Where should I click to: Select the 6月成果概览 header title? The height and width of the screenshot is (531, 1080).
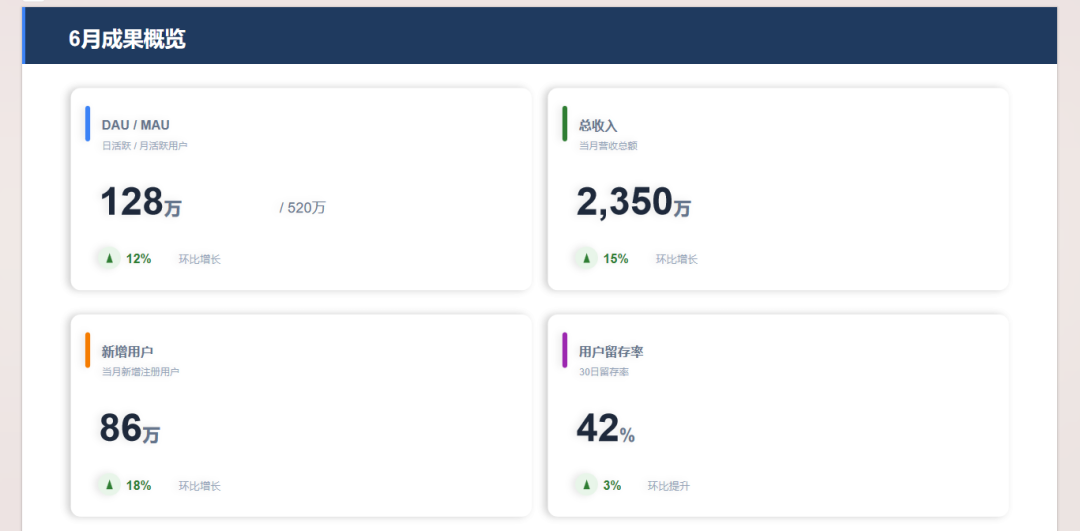[x=127, y=39]
